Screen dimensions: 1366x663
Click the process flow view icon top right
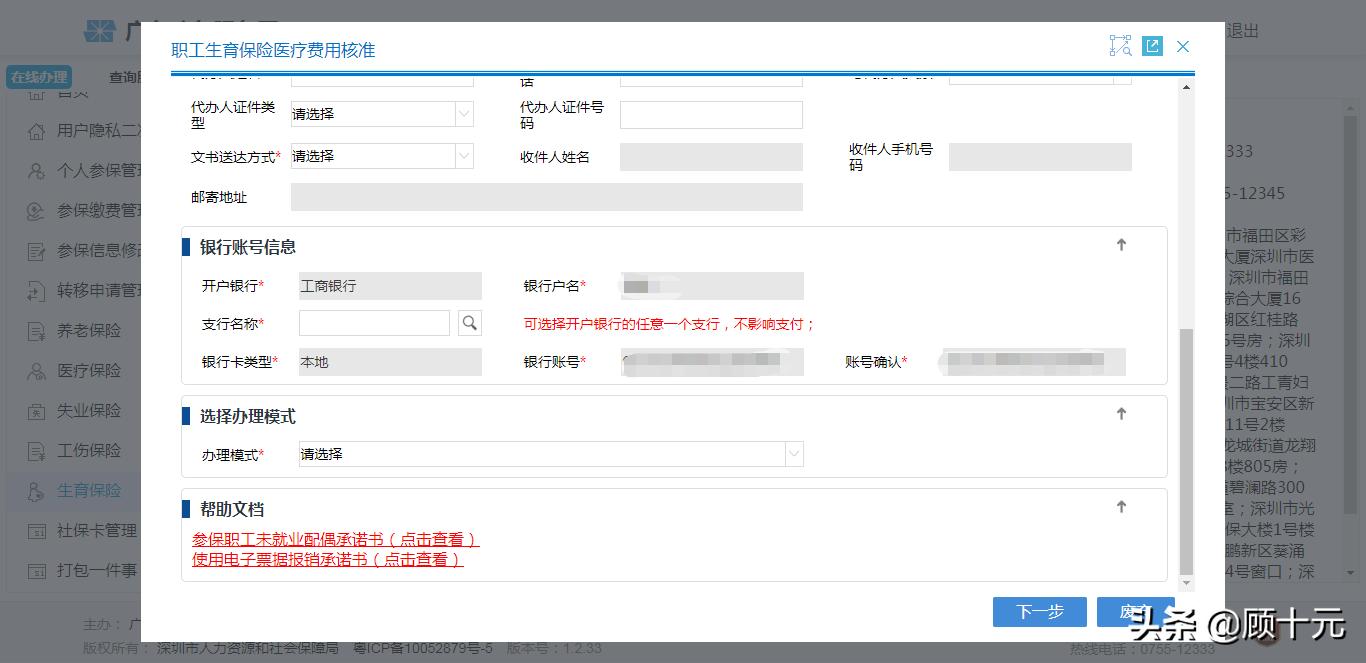click(1120, 46)
